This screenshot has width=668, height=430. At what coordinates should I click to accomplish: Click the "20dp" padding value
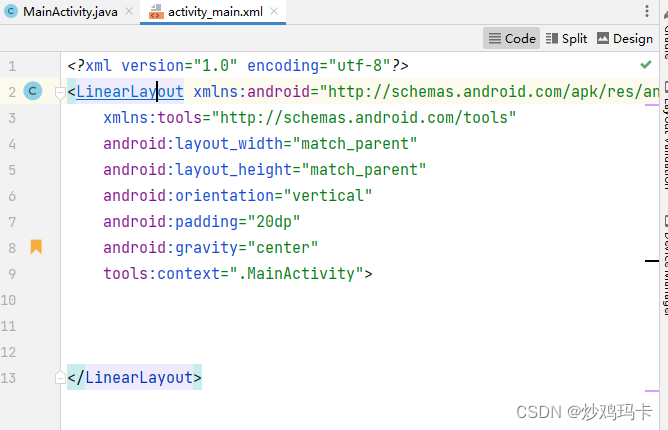[274, 222]
